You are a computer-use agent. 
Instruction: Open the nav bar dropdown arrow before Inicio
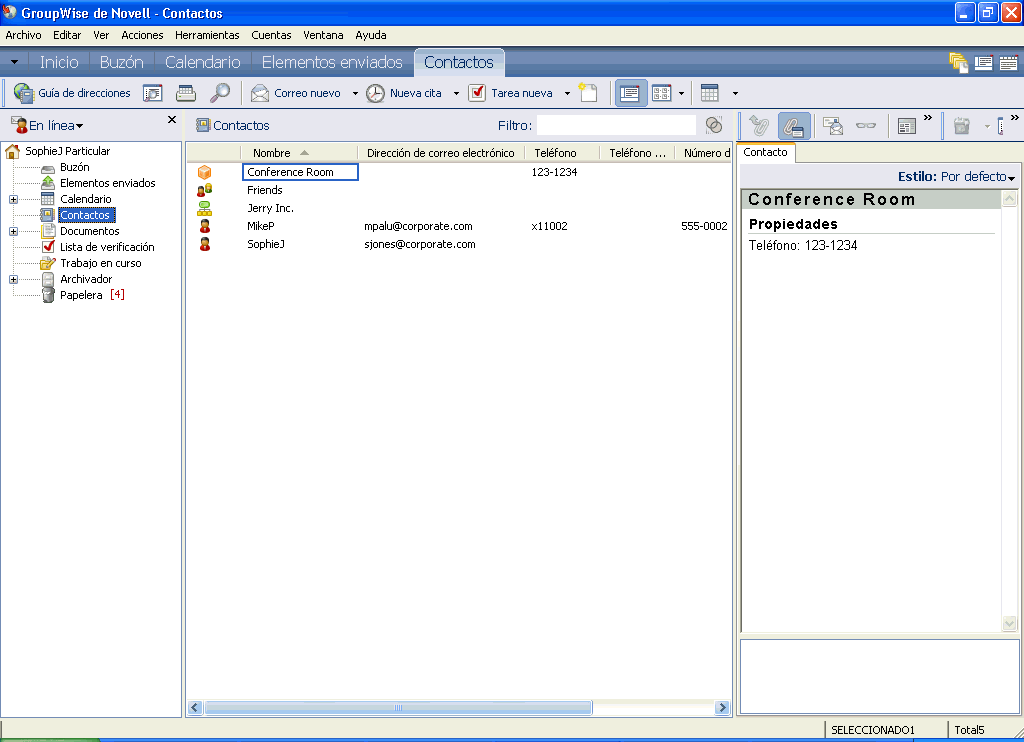pyautogui.click(x=14, y=63)
